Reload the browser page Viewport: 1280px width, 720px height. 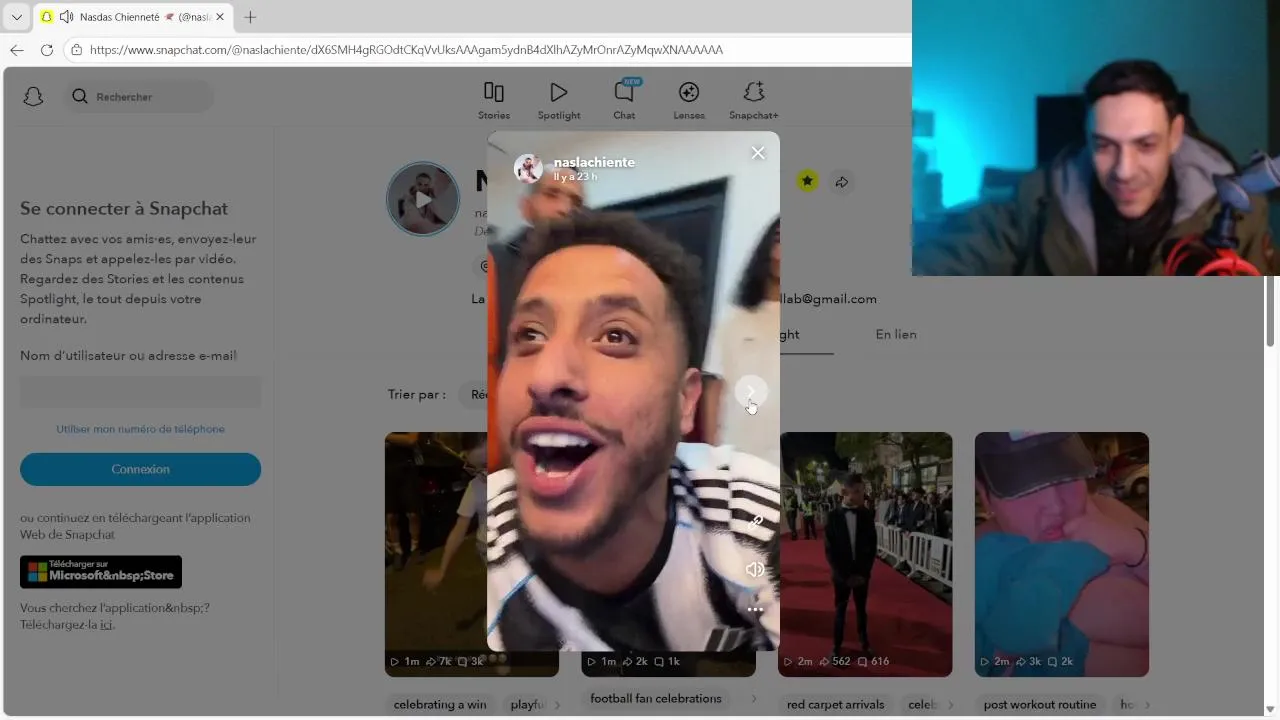tap(46, 50)
